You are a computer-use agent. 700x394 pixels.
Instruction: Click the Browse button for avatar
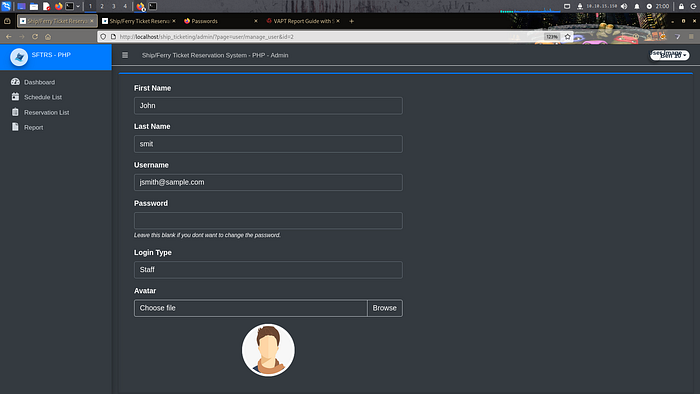coord(384,308)
